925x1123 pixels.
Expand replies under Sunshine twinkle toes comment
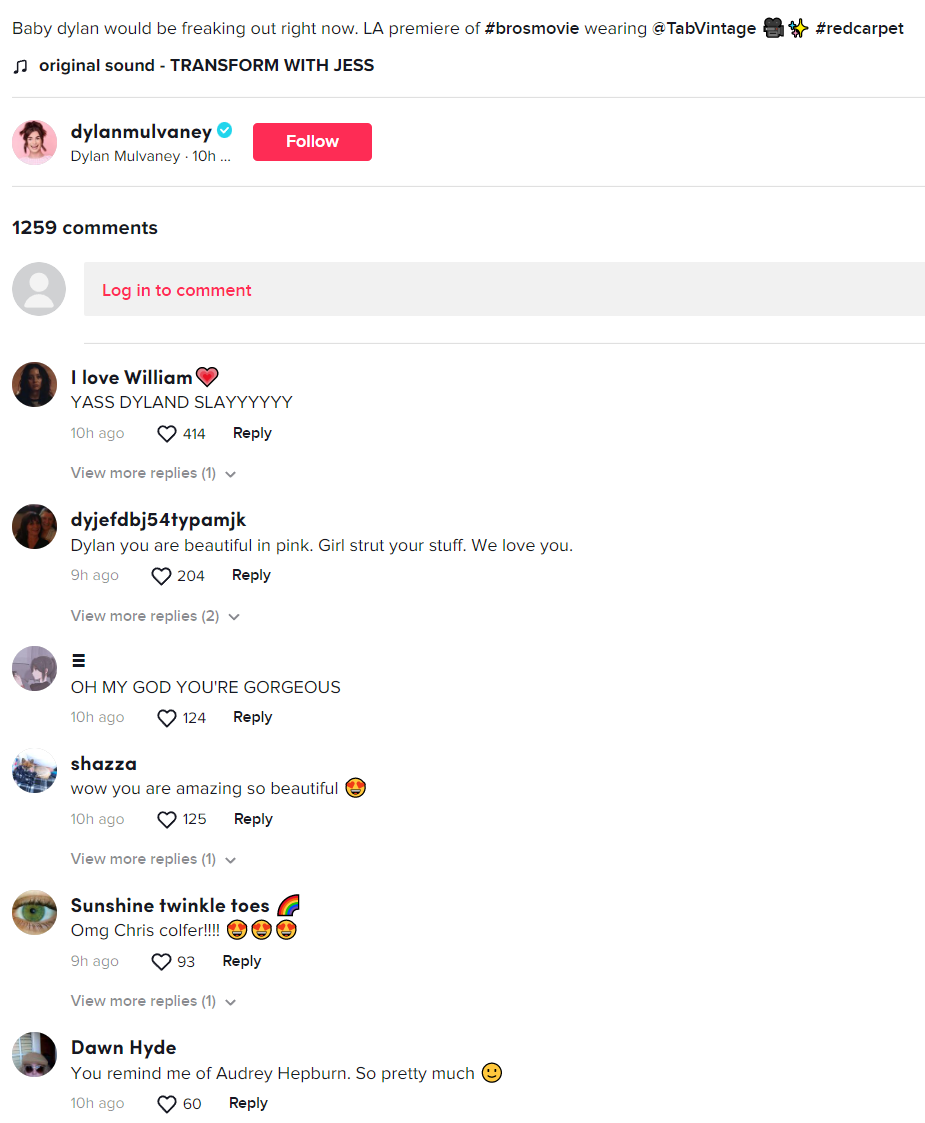coord(153,1001)
